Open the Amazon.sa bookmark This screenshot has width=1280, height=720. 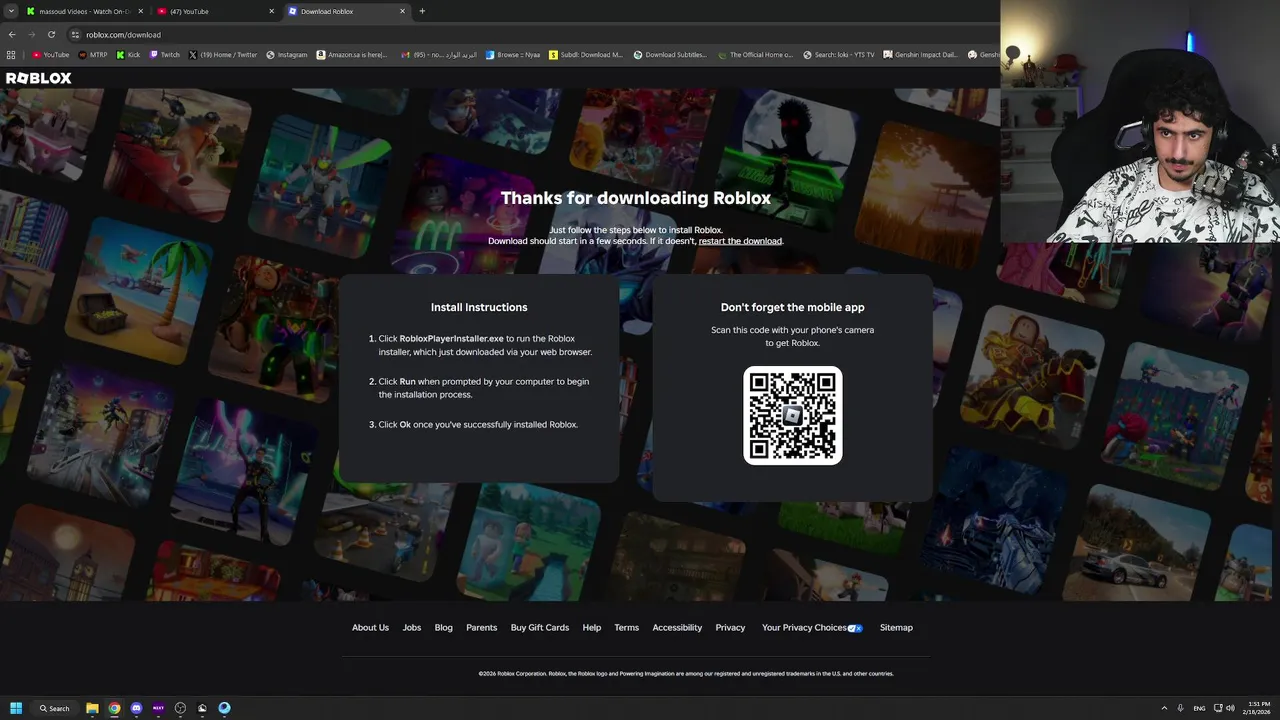tap(351, 55)
